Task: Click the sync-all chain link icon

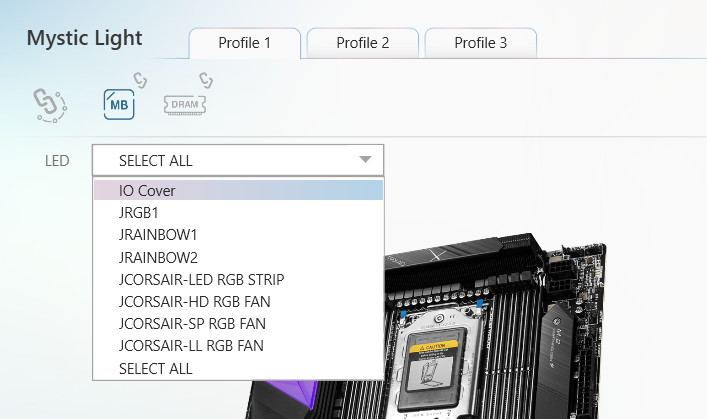Action: [50, 102]
